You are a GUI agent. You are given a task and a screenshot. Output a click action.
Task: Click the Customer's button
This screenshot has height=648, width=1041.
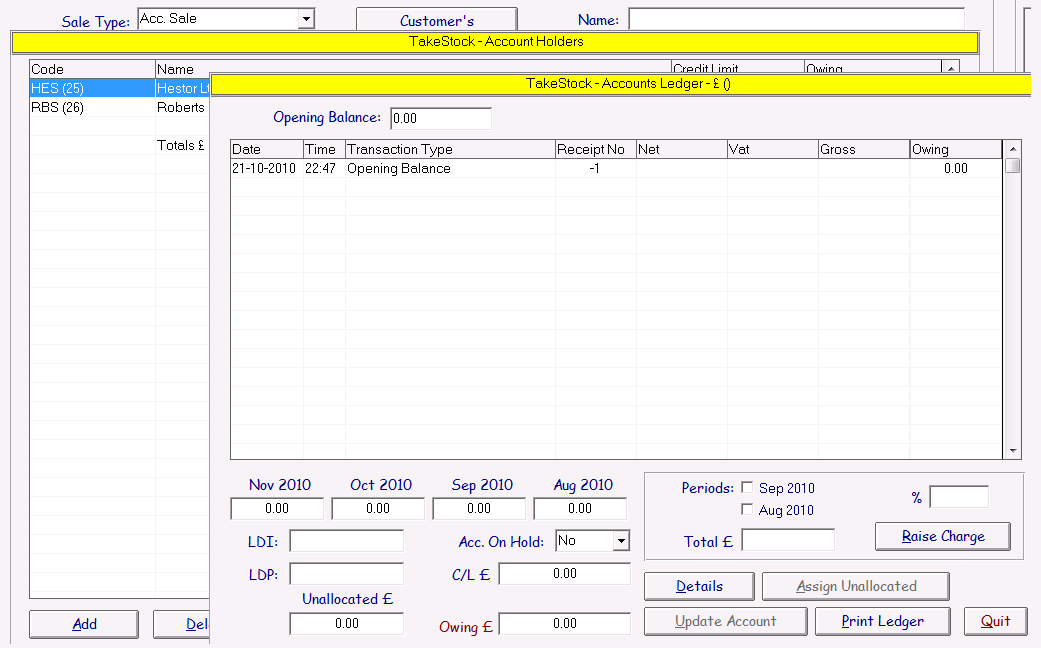(x=437, y=20)
